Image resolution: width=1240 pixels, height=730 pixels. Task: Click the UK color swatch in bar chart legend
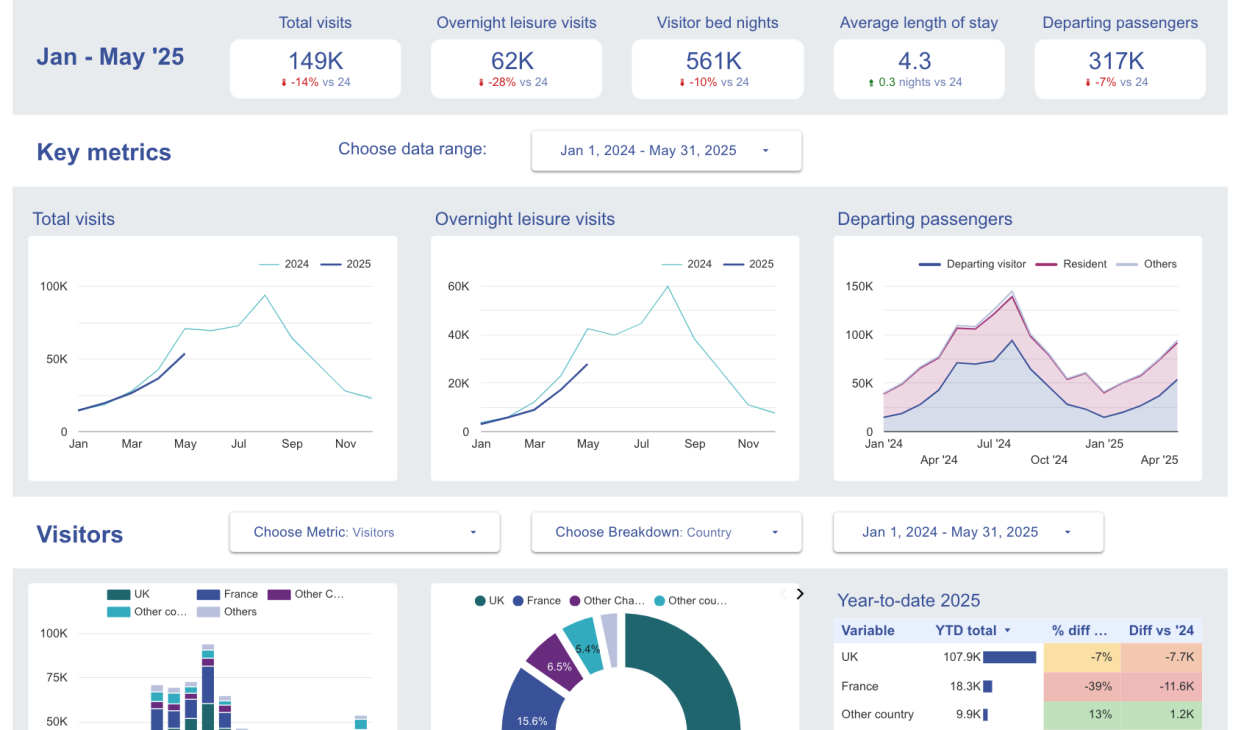tap(118, 594)
